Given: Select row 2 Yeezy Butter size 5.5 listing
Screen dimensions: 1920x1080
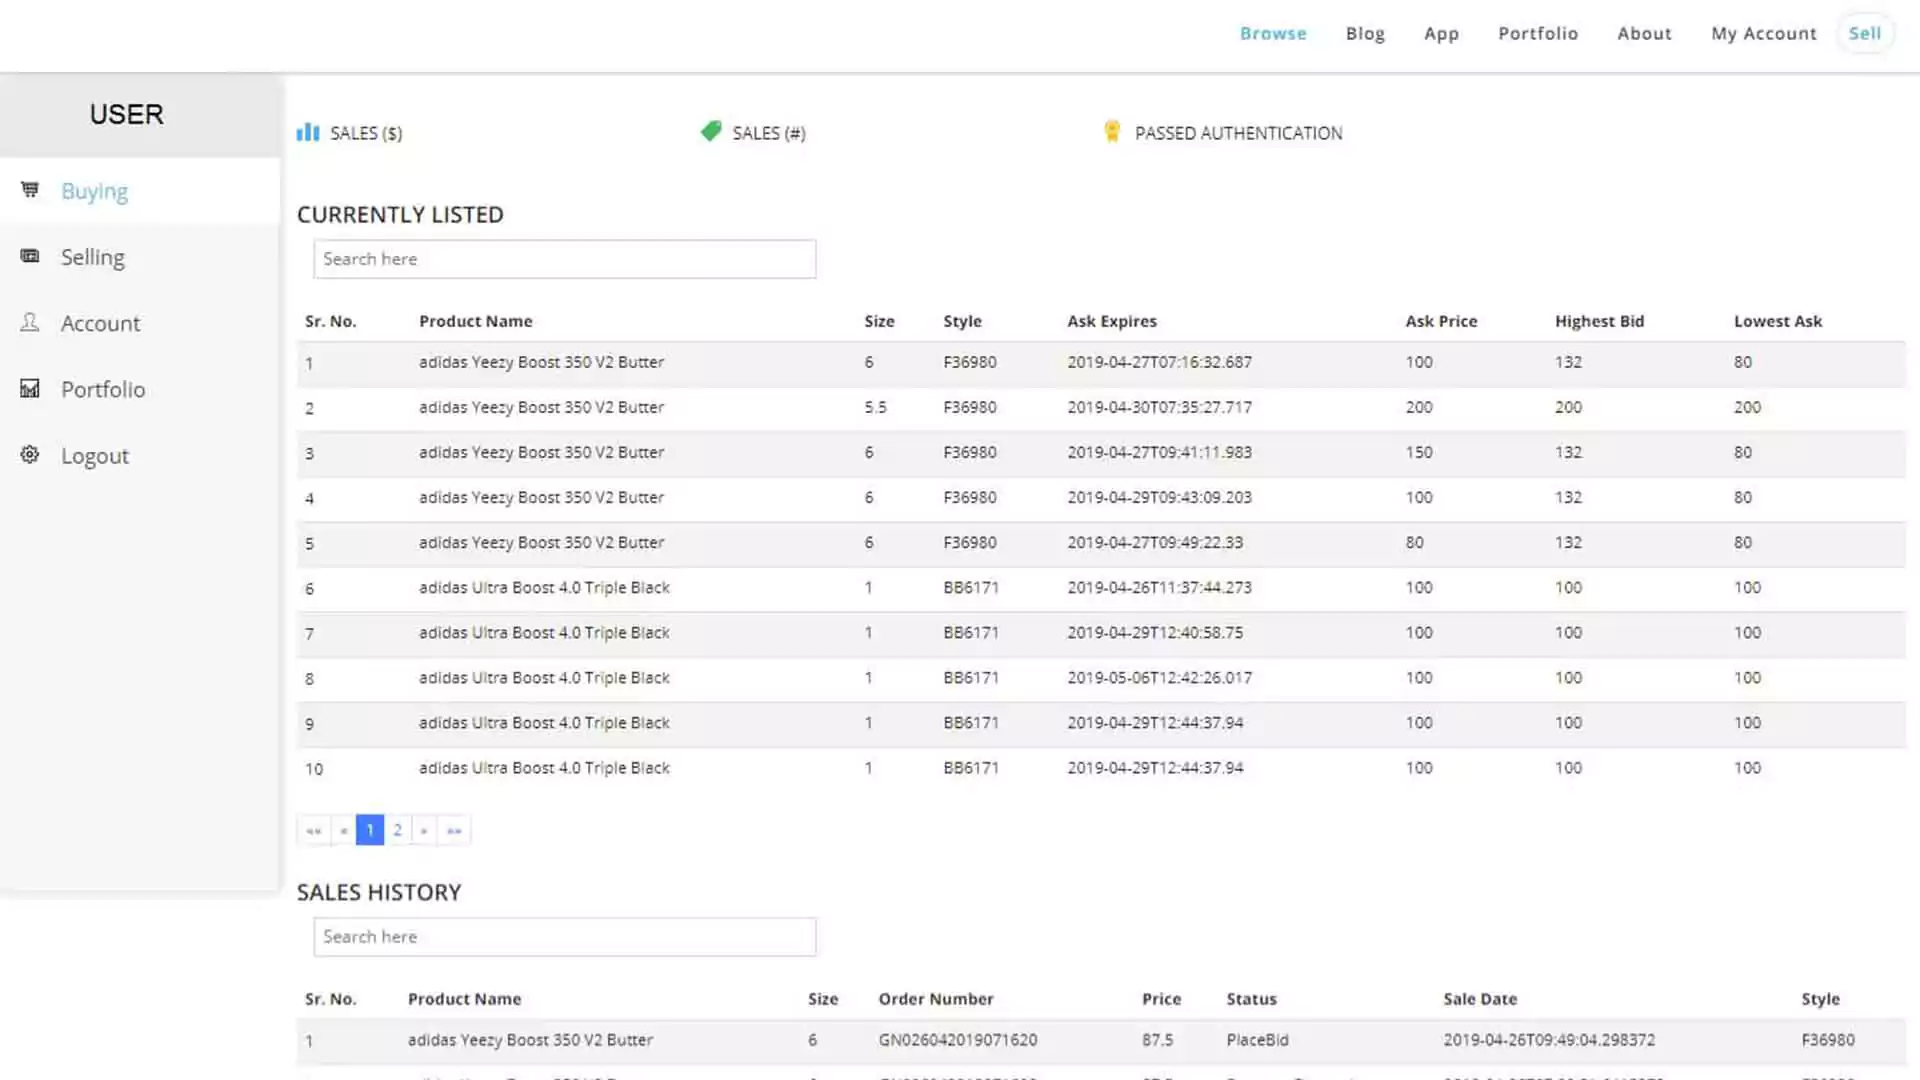Looking at the screenshot, I should (x=1101, y=408).
